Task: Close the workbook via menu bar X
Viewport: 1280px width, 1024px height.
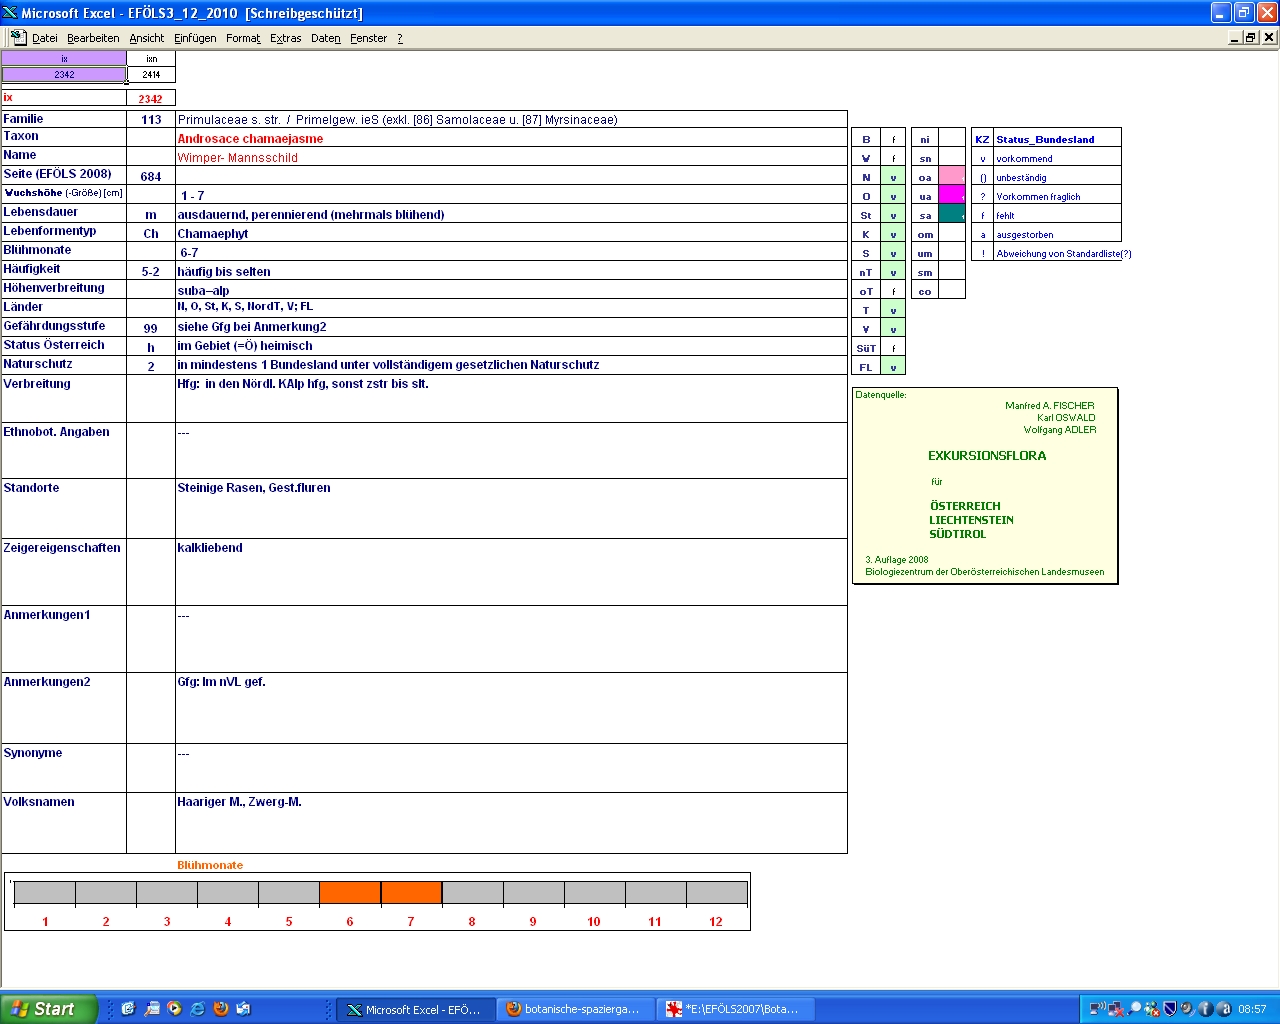Action: tap(1269, 37)
